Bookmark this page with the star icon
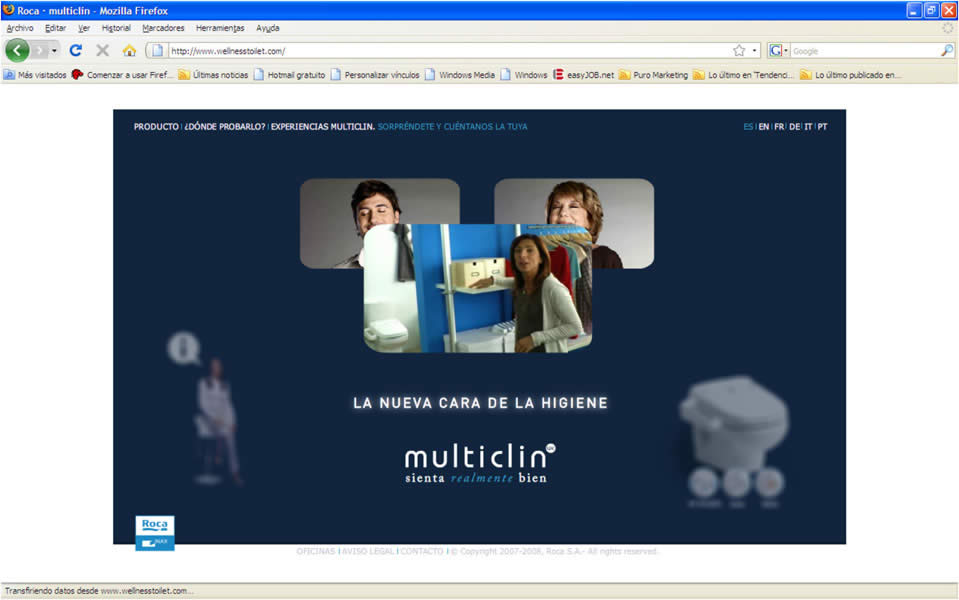 (739, 51)
